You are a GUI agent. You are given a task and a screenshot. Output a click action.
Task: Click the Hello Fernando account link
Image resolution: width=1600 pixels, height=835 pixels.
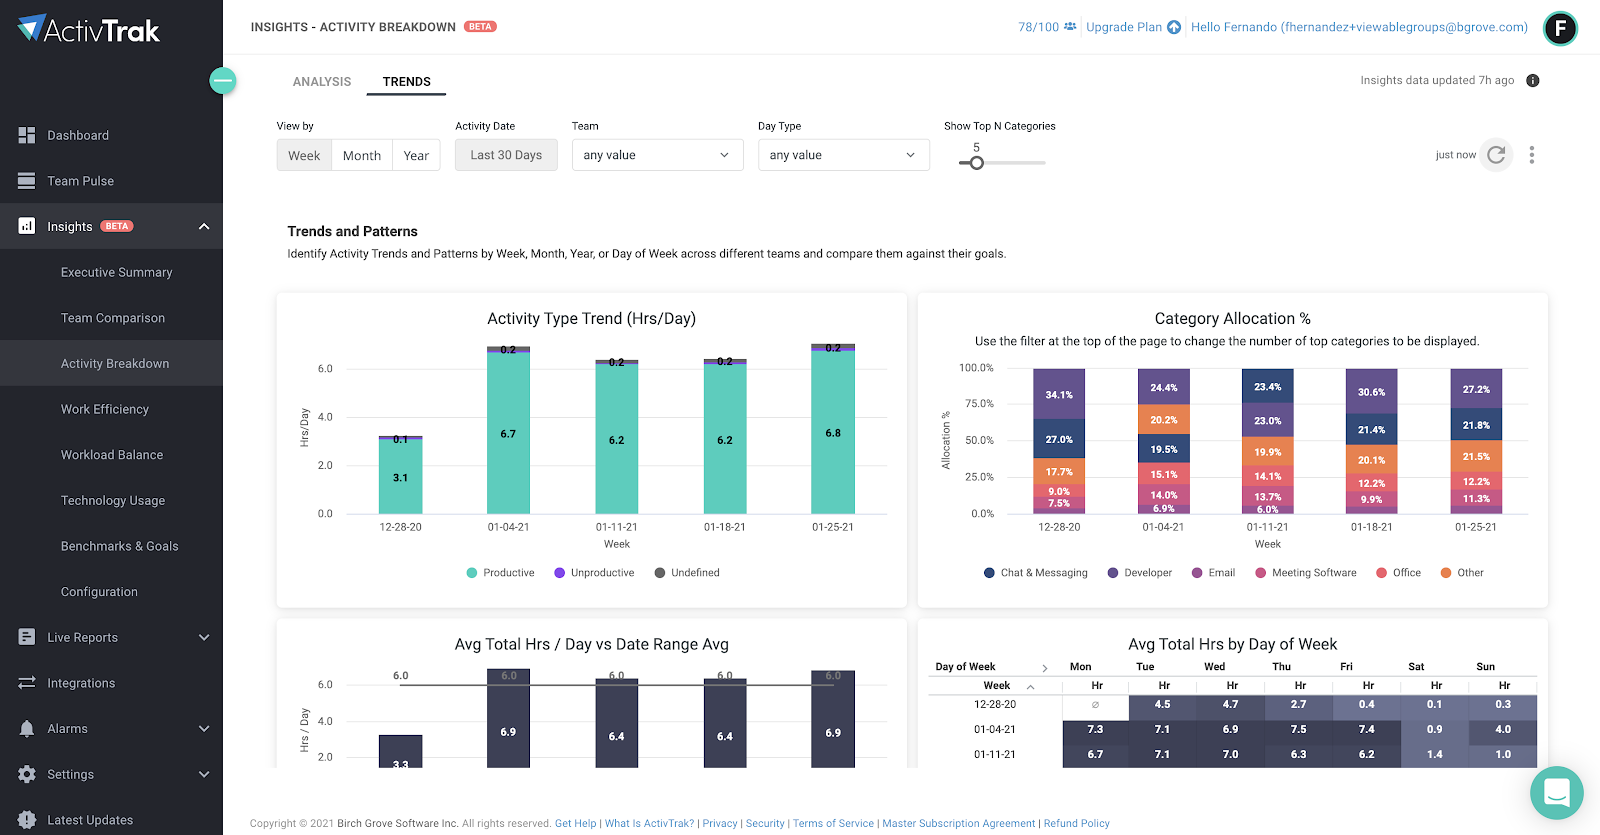click(1359, 27)
